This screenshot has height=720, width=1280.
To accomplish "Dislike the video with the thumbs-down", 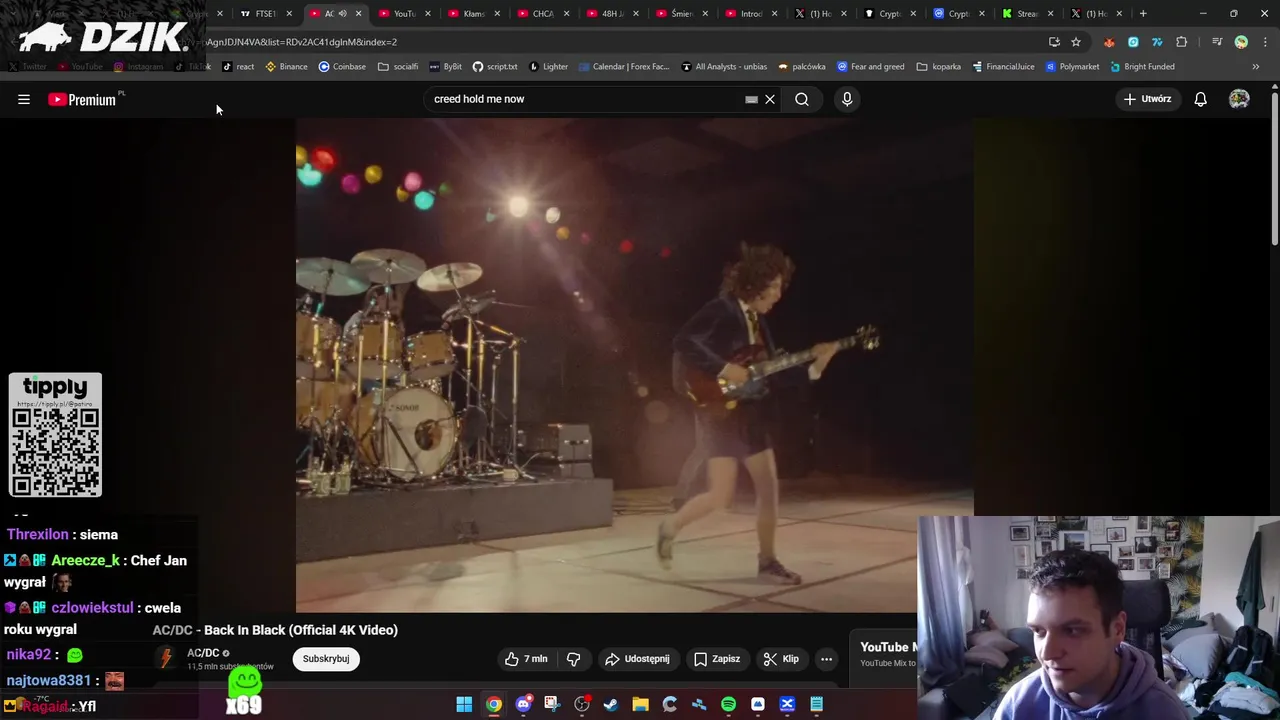I will (574, 659).
